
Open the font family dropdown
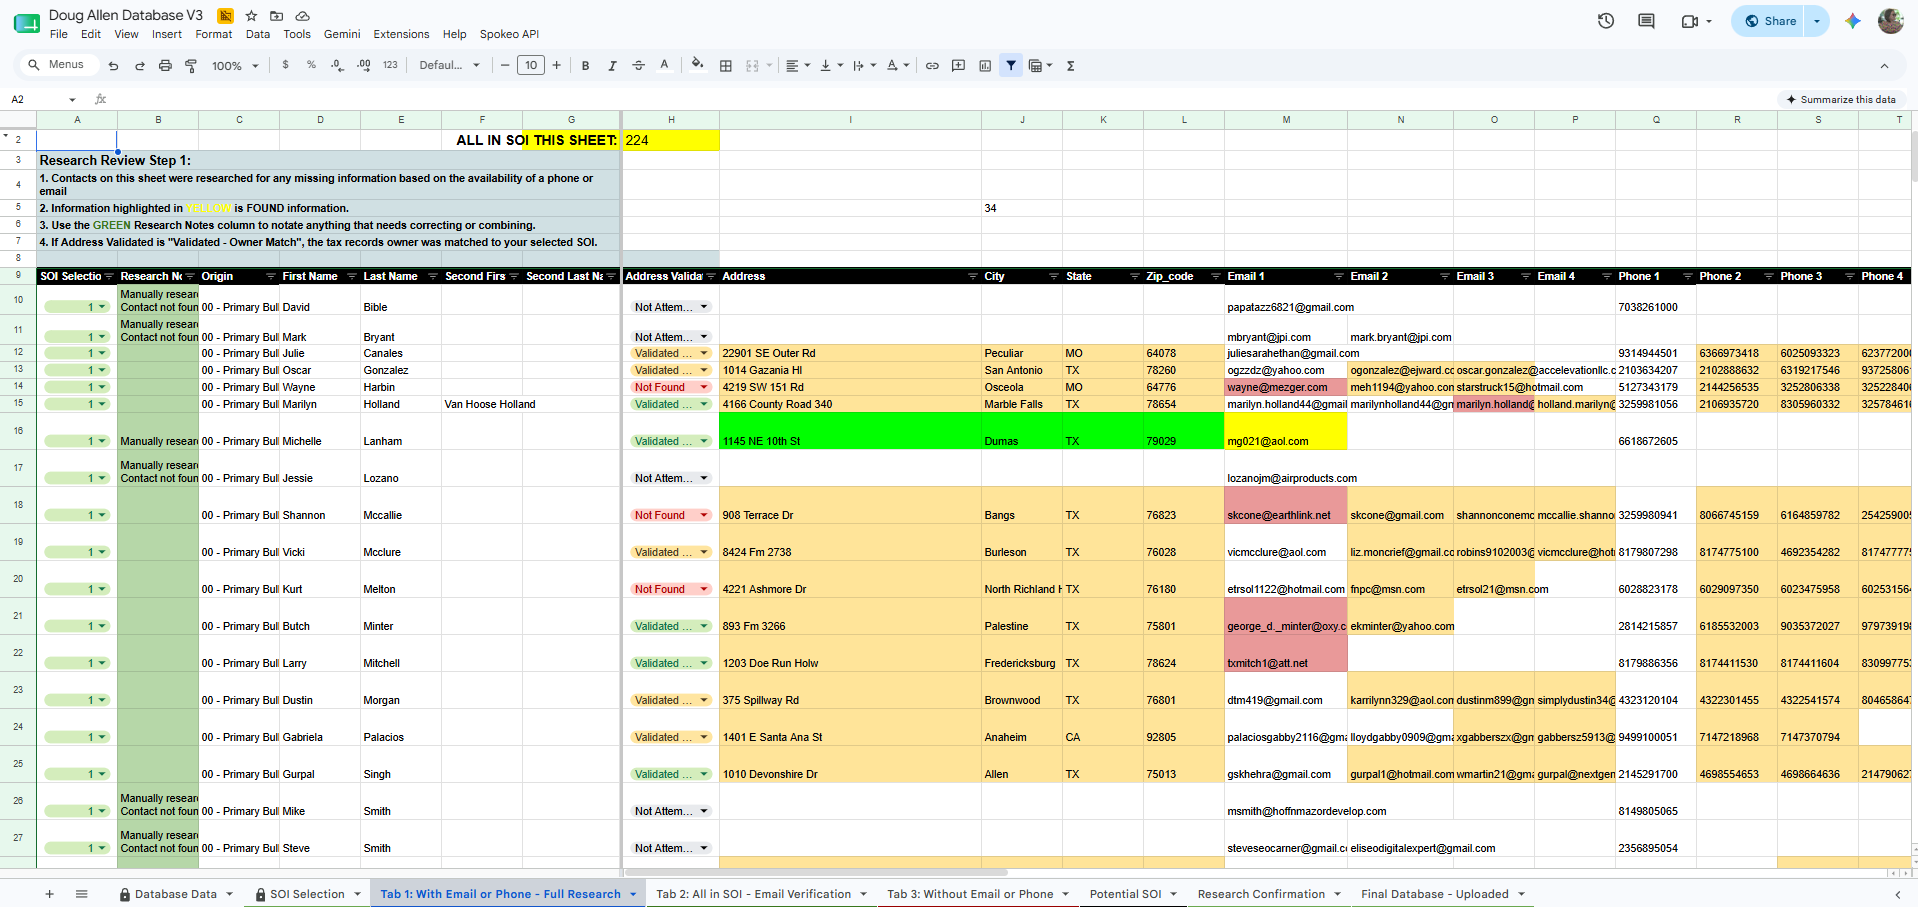pyautogui.click(x=449, y=66)
